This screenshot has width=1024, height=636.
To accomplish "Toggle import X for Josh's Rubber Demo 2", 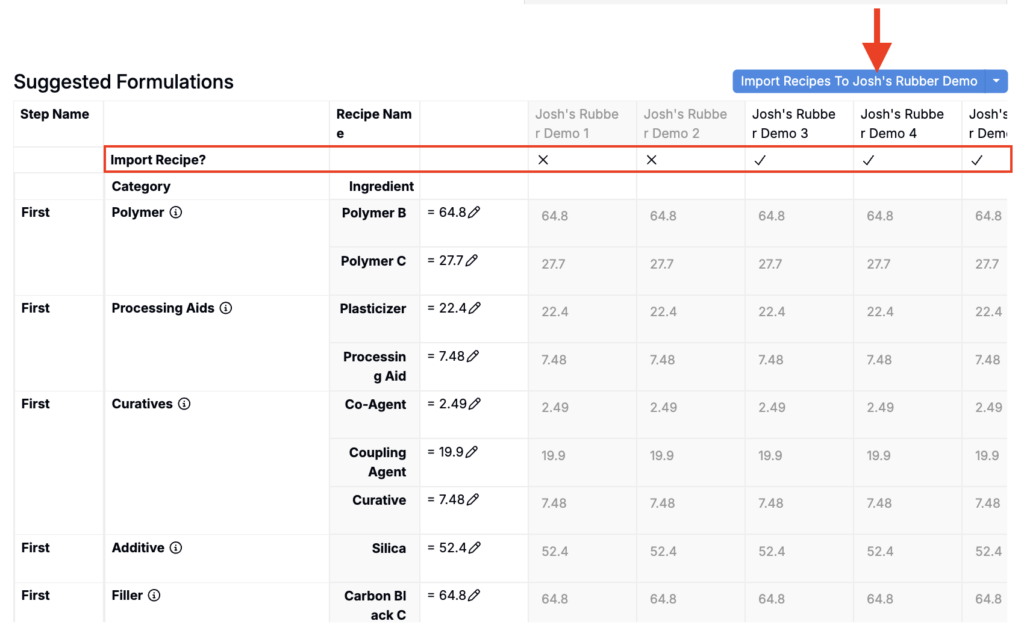I will [652, 160].
